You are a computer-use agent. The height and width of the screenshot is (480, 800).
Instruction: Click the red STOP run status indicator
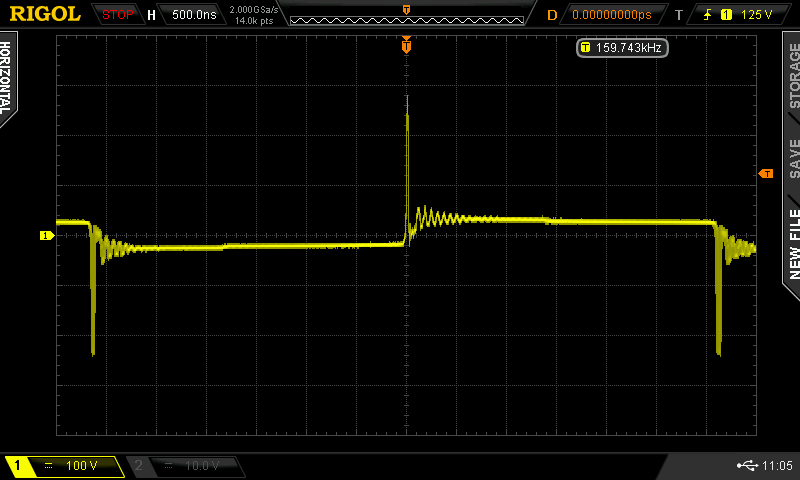[x=118, y=15]
